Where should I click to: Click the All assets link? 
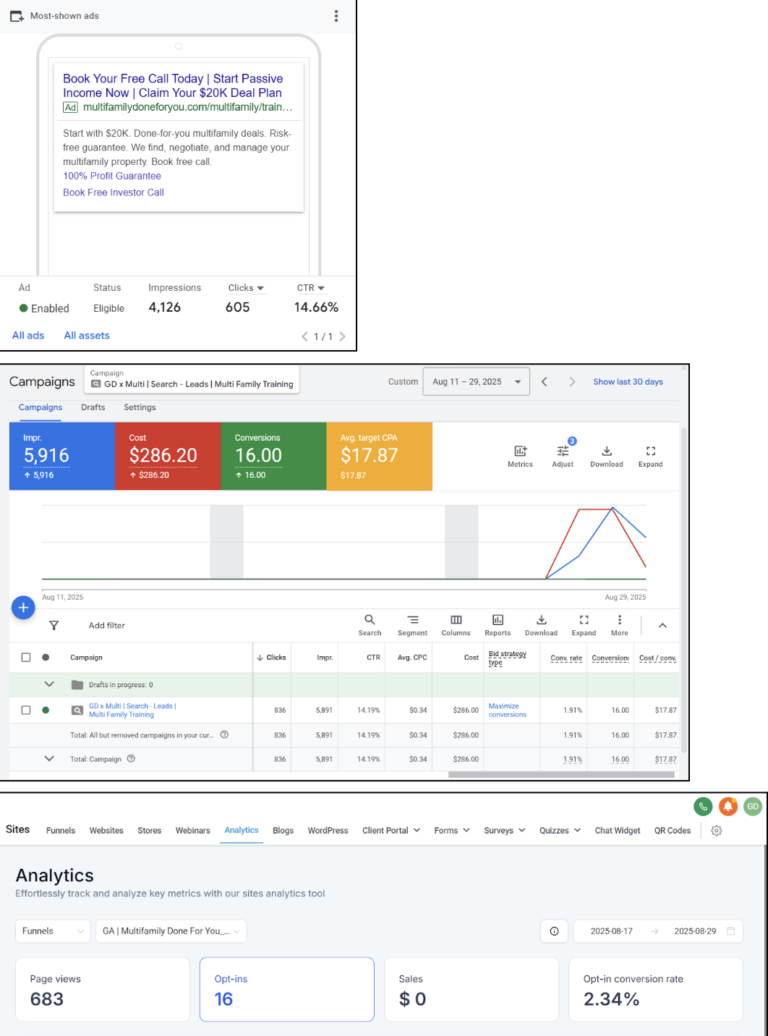(x=87, y=336)
